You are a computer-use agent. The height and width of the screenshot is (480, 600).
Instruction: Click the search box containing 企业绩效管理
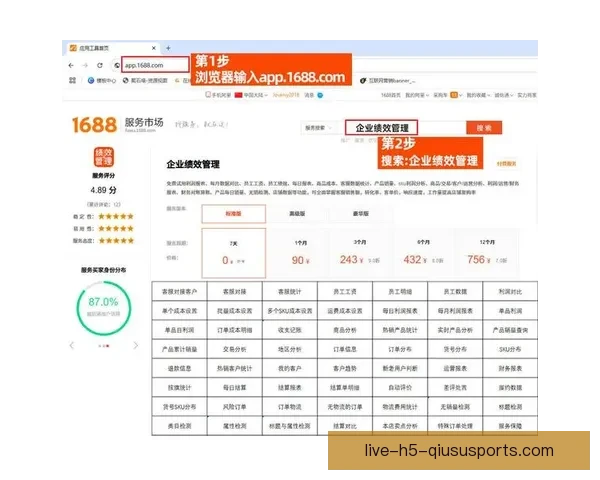pos(381,127)
